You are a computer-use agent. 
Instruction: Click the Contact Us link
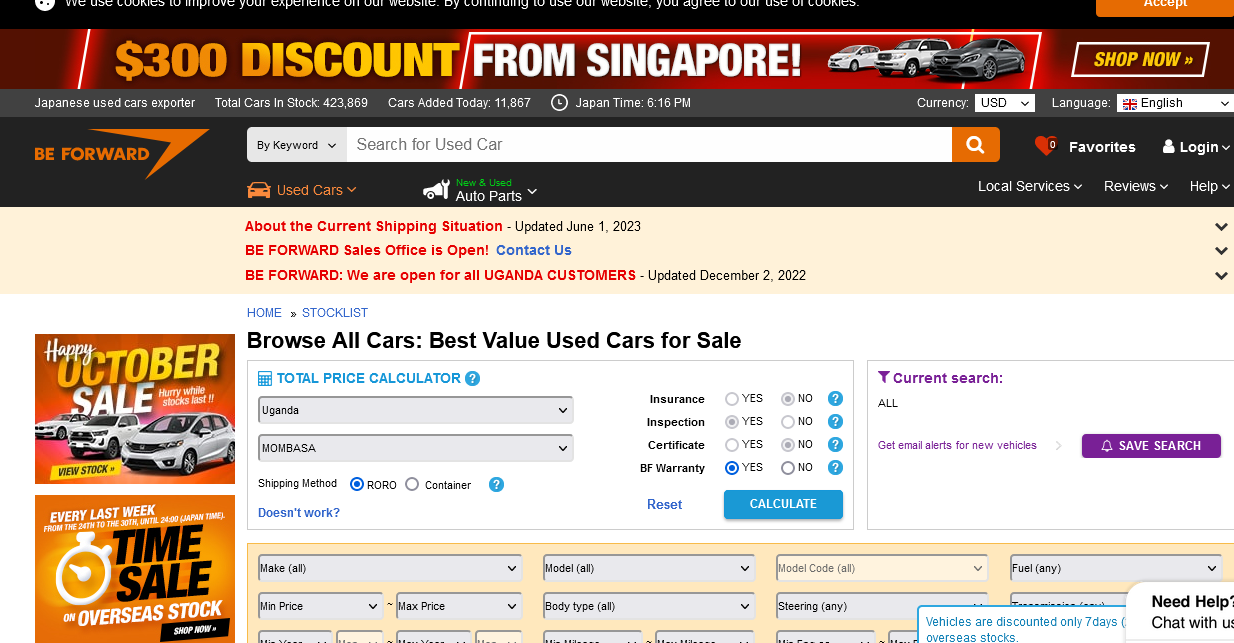533,250
